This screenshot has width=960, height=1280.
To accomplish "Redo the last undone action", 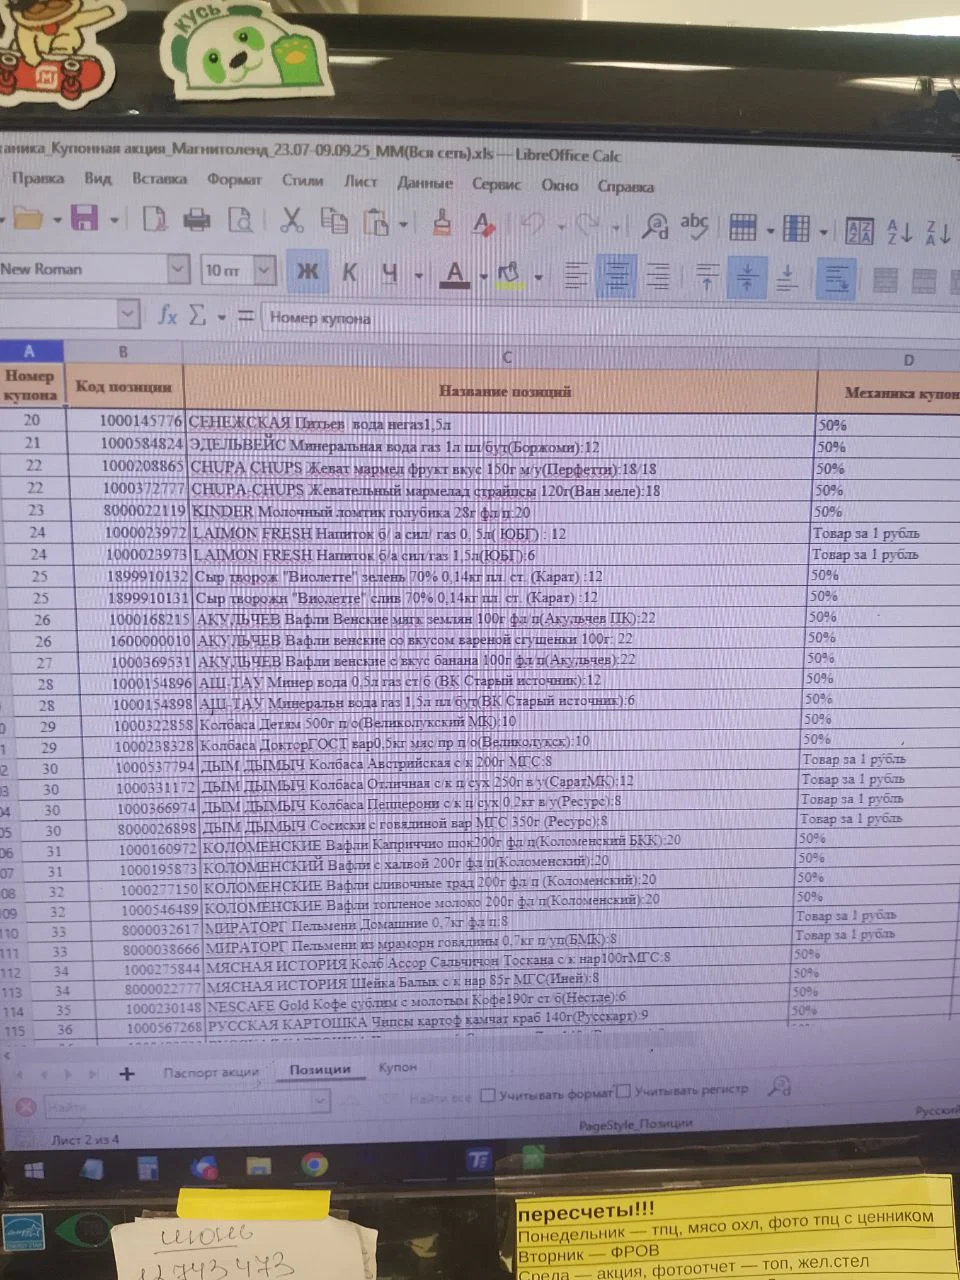I will pos(588,225).
